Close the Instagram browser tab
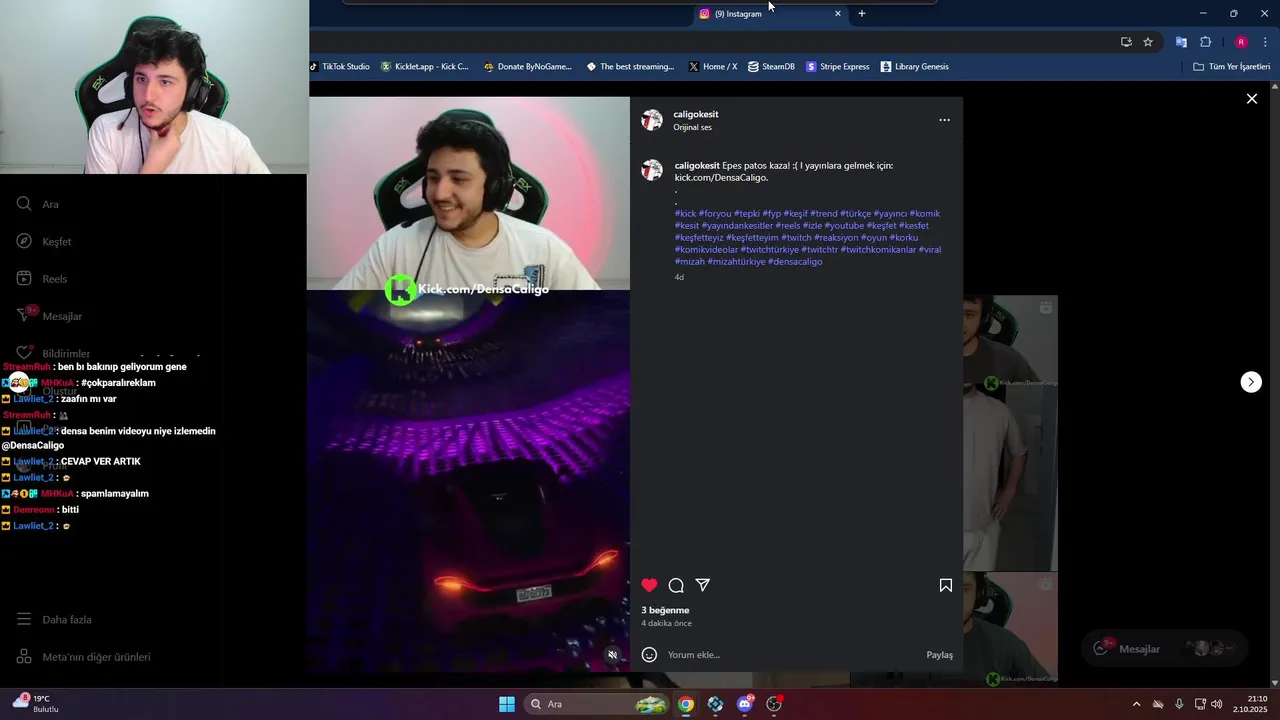The height and width of the screenshot is (720, 1280). click(x=838, y=14)
